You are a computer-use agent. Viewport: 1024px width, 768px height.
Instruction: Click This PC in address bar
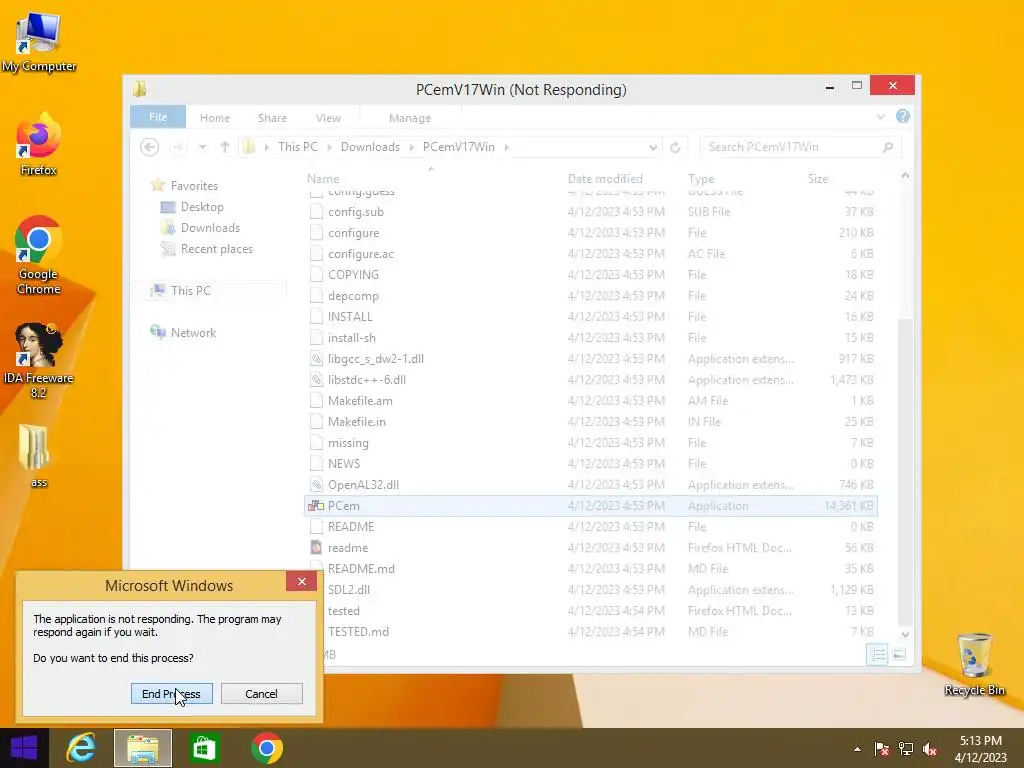pyautogui.click(x=298, y=147)
